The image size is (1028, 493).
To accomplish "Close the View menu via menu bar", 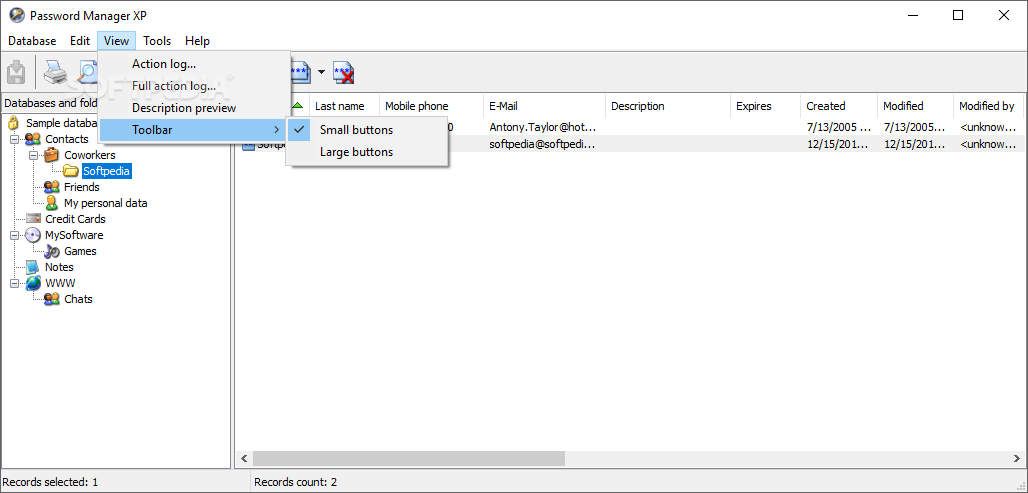I will click(117, 41).
